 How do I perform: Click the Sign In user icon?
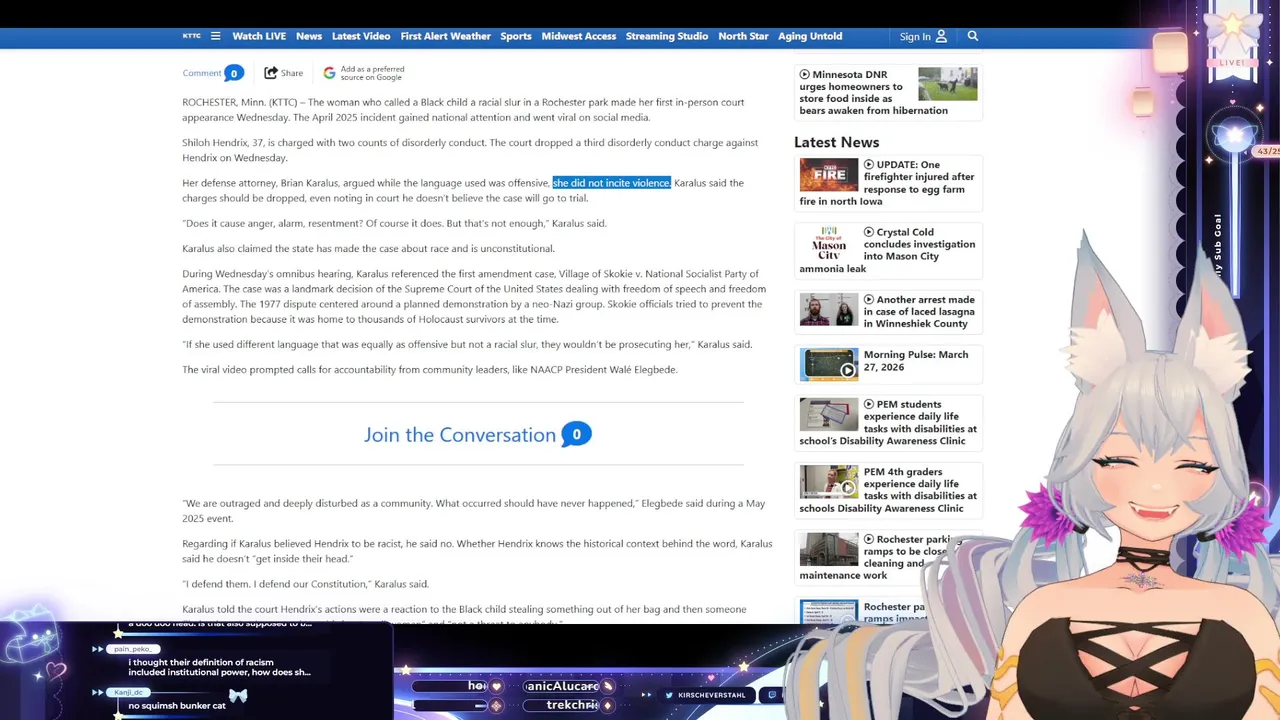941,36
